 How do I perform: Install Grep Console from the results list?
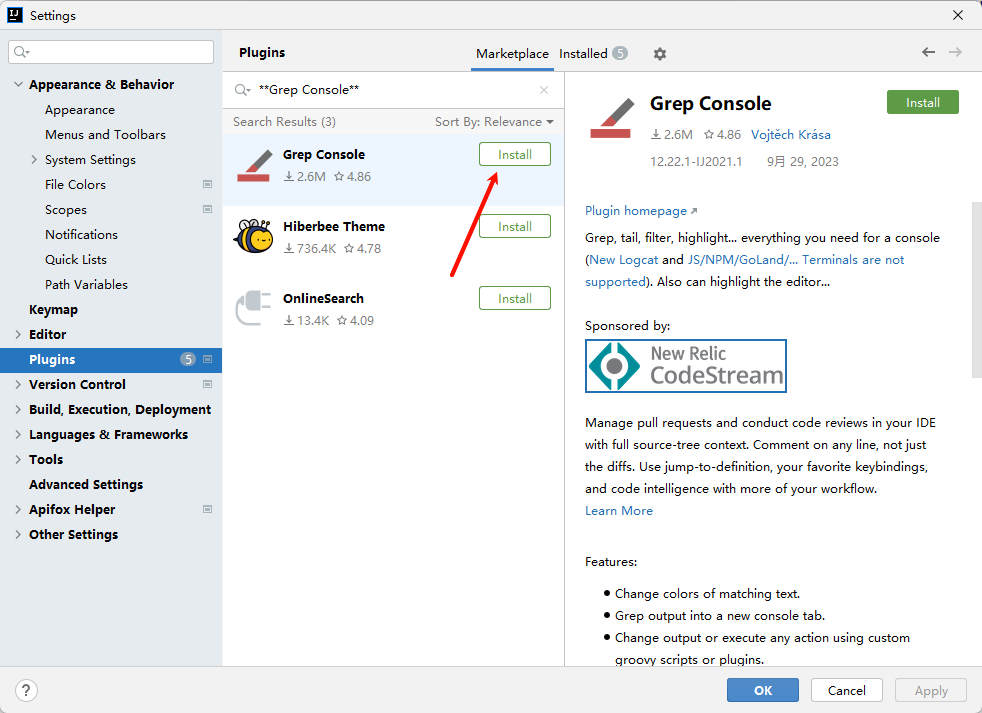(x=515, y=154)
